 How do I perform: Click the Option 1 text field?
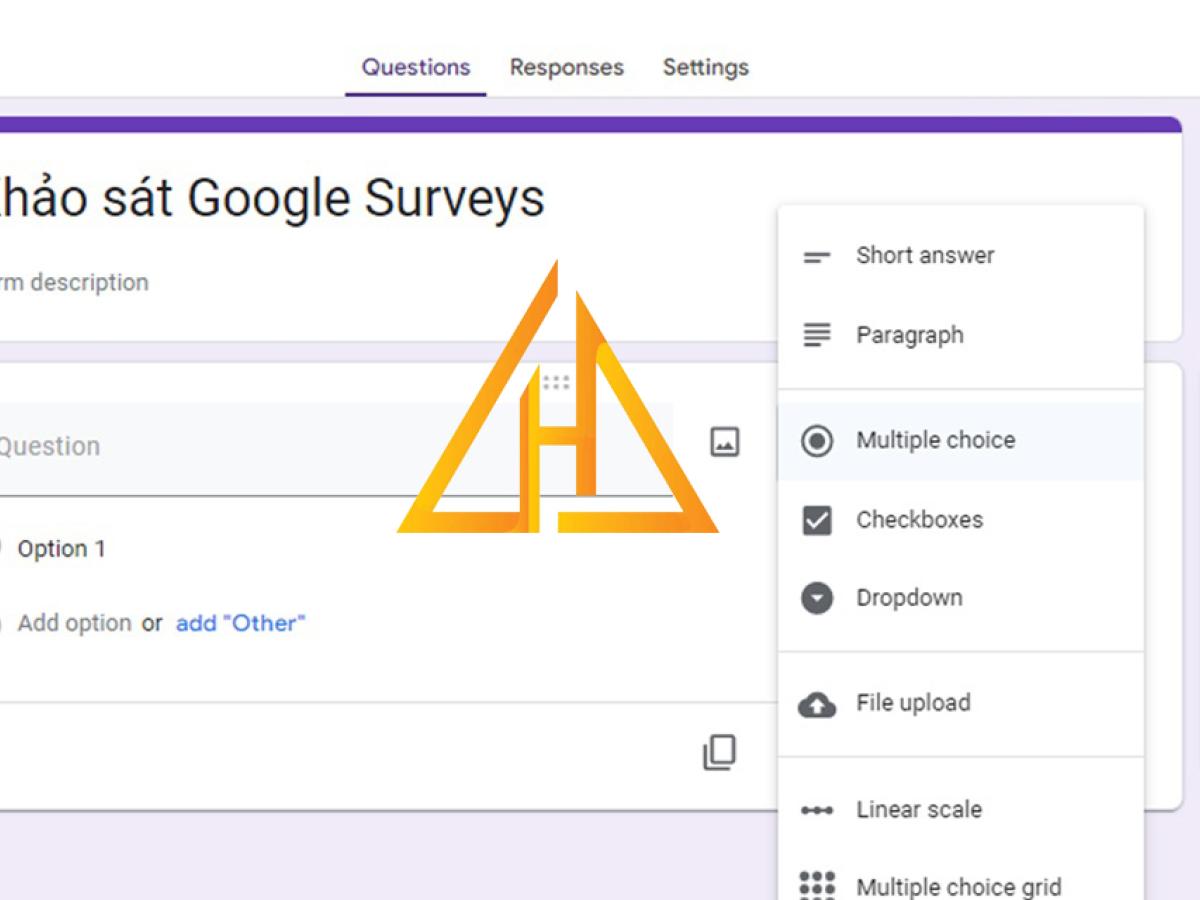pos(61,548)
